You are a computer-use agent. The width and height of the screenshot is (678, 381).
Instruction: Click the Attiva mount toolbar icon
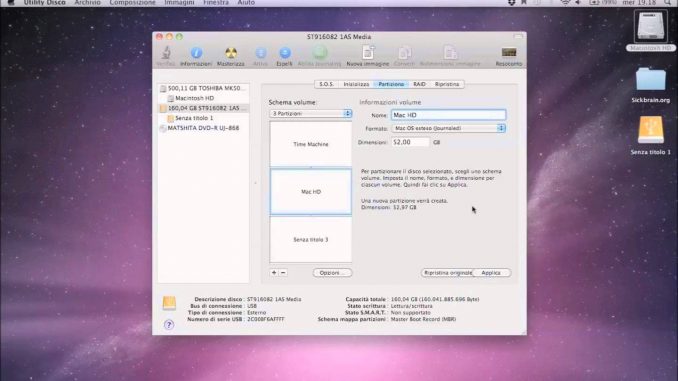pos(260,53)
